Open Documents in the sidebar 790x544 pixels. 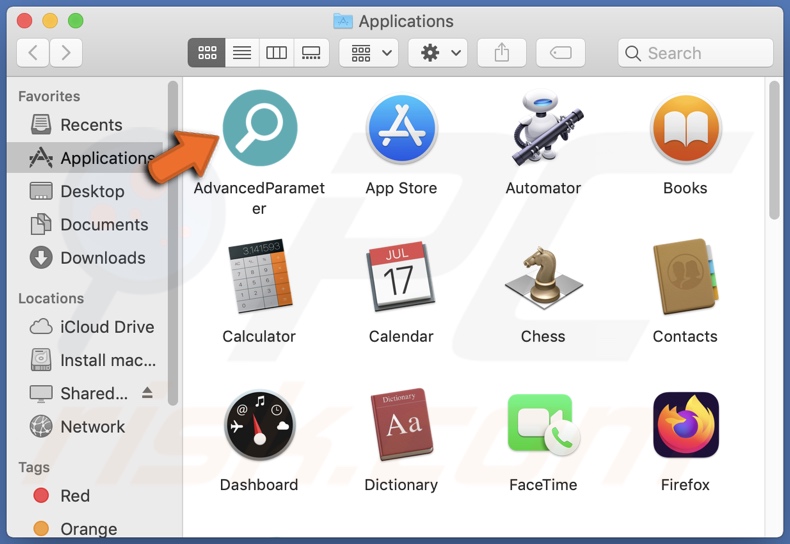[x=86, y=224]
